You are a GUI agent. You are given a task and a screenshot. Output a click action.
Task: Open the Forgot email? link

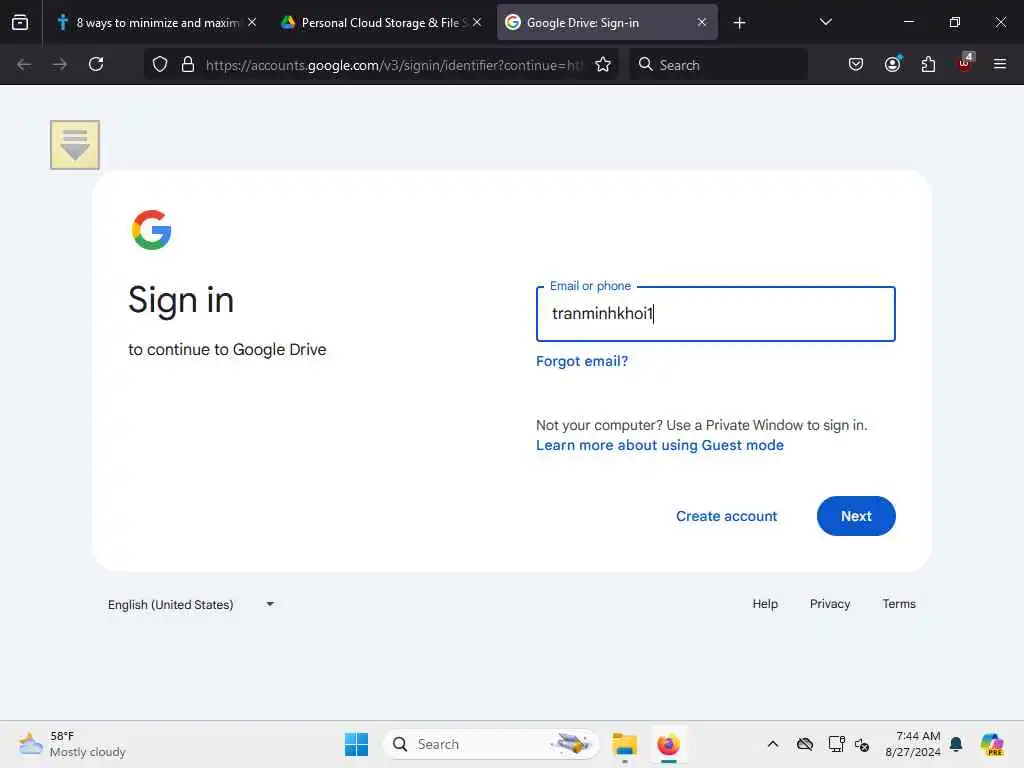[x=582, y=361]
